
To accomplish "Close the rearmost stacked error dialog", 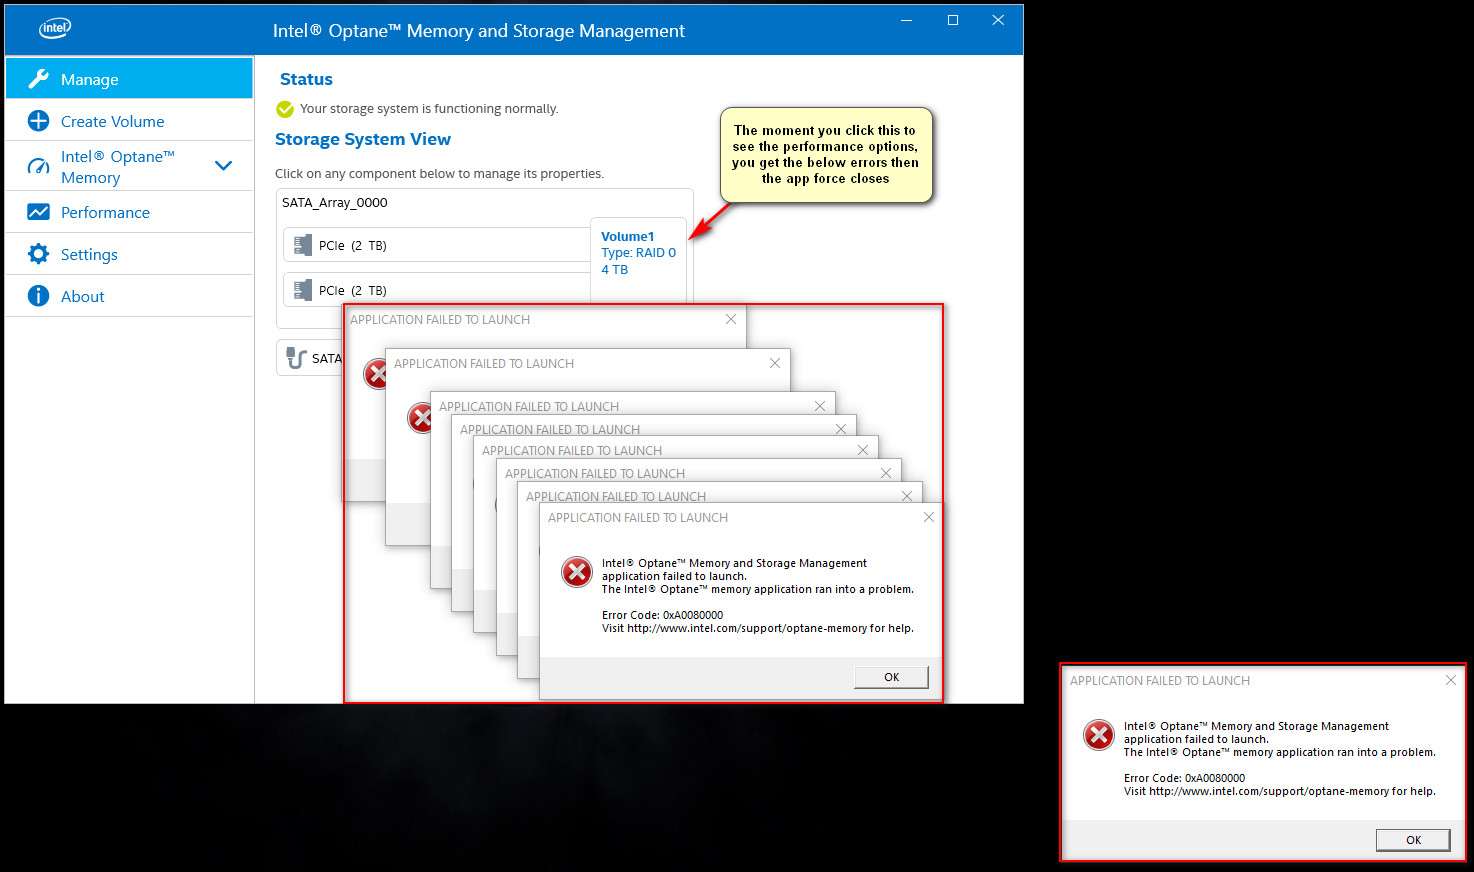I will click(731, 319).
